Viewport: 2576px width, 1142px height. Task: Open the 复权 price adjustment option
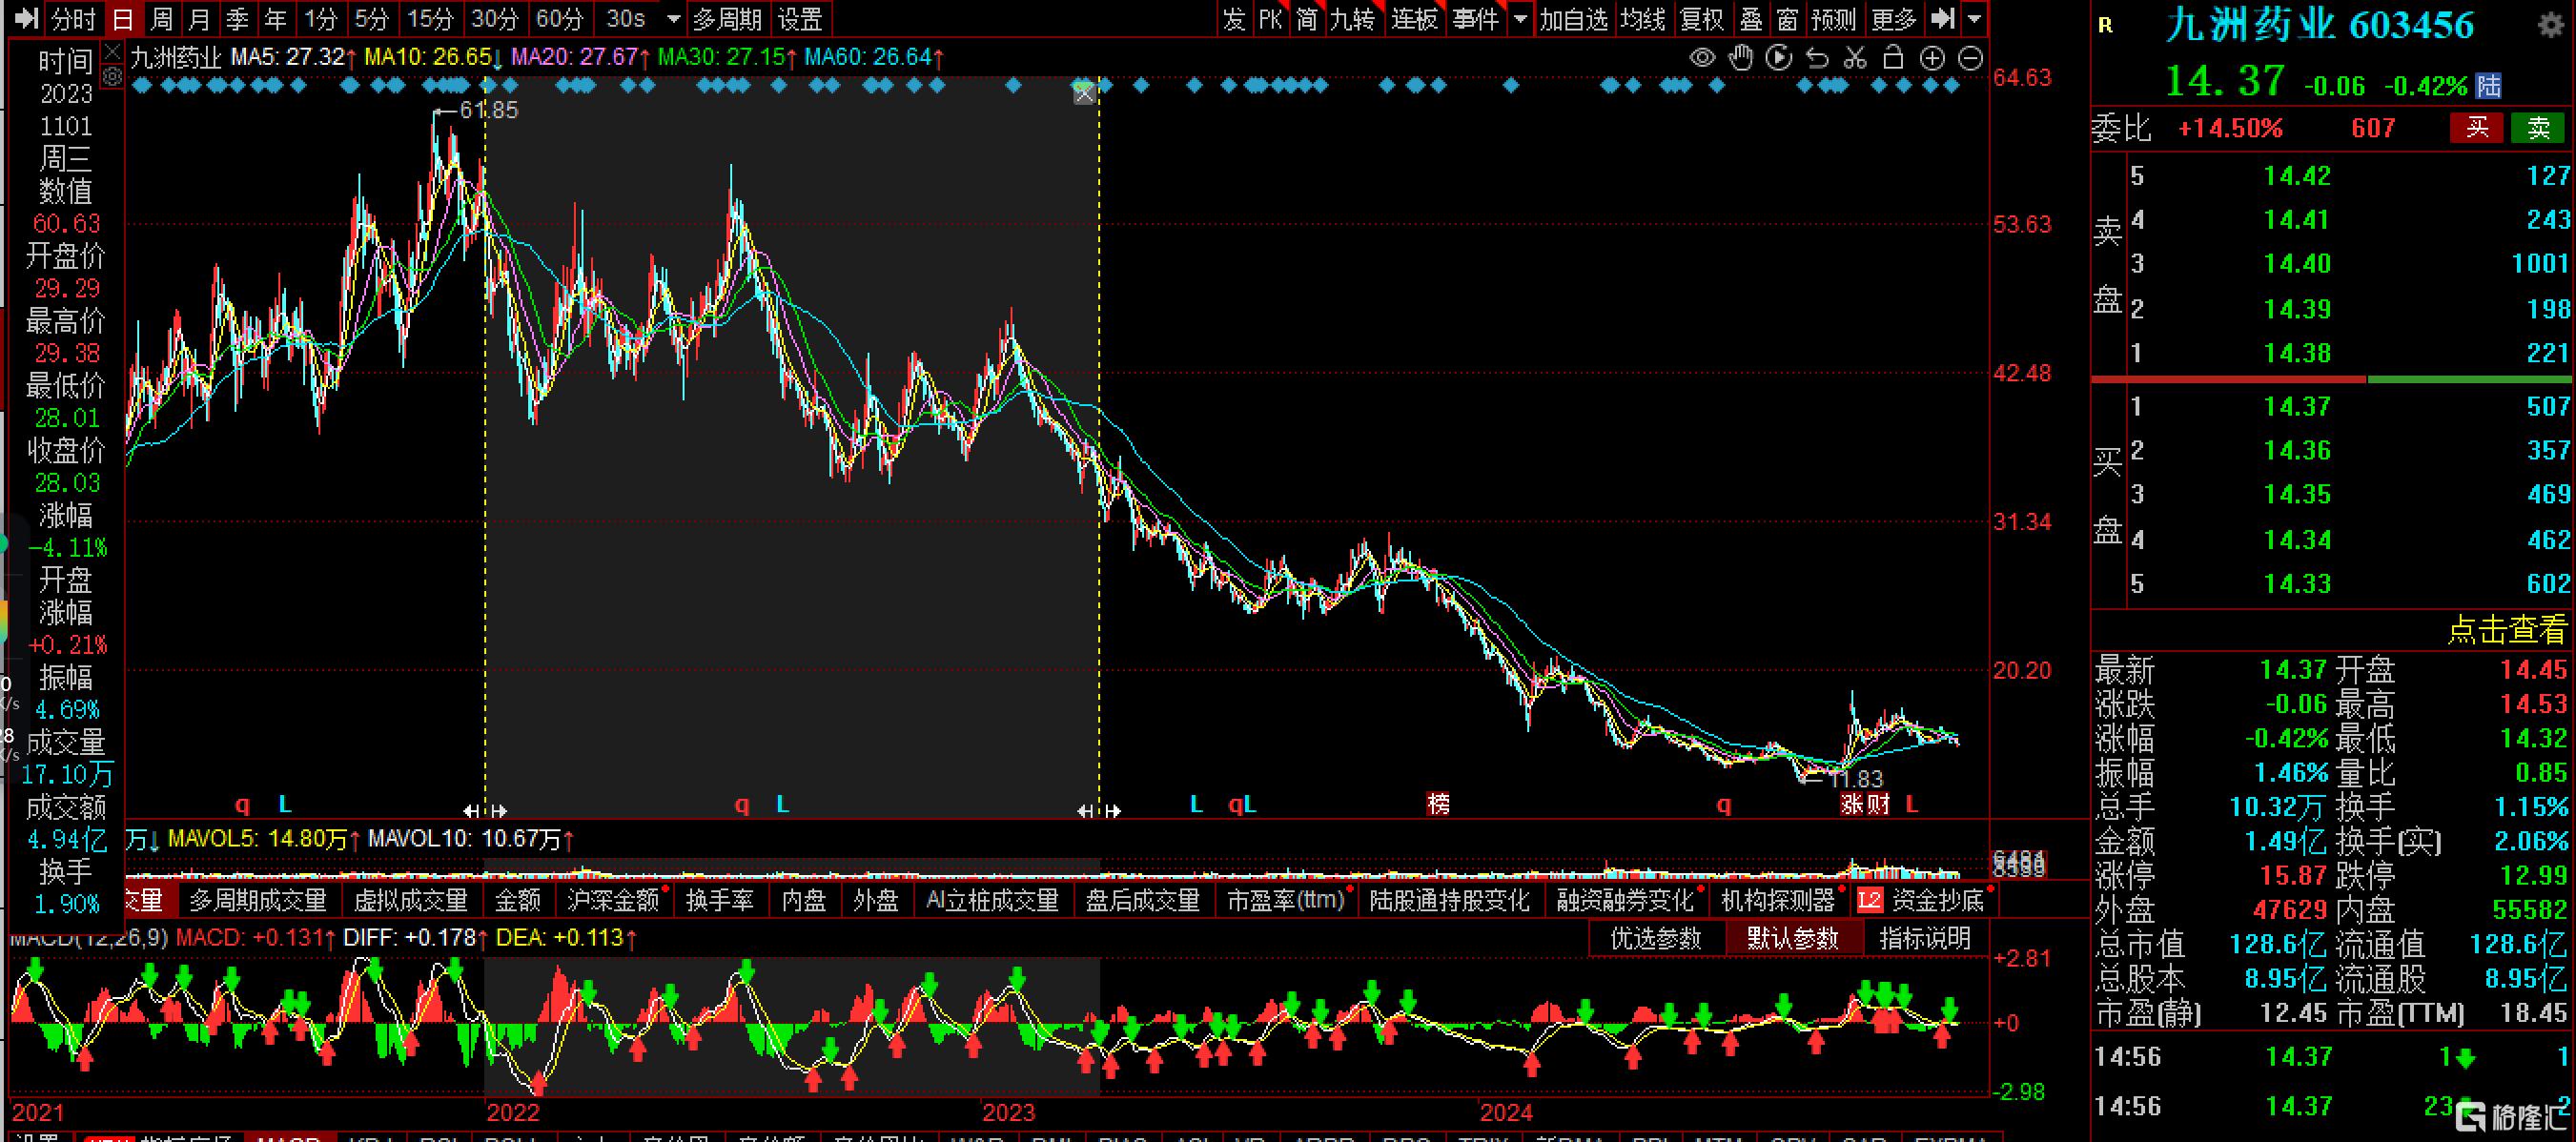(x=1702, y=18)
